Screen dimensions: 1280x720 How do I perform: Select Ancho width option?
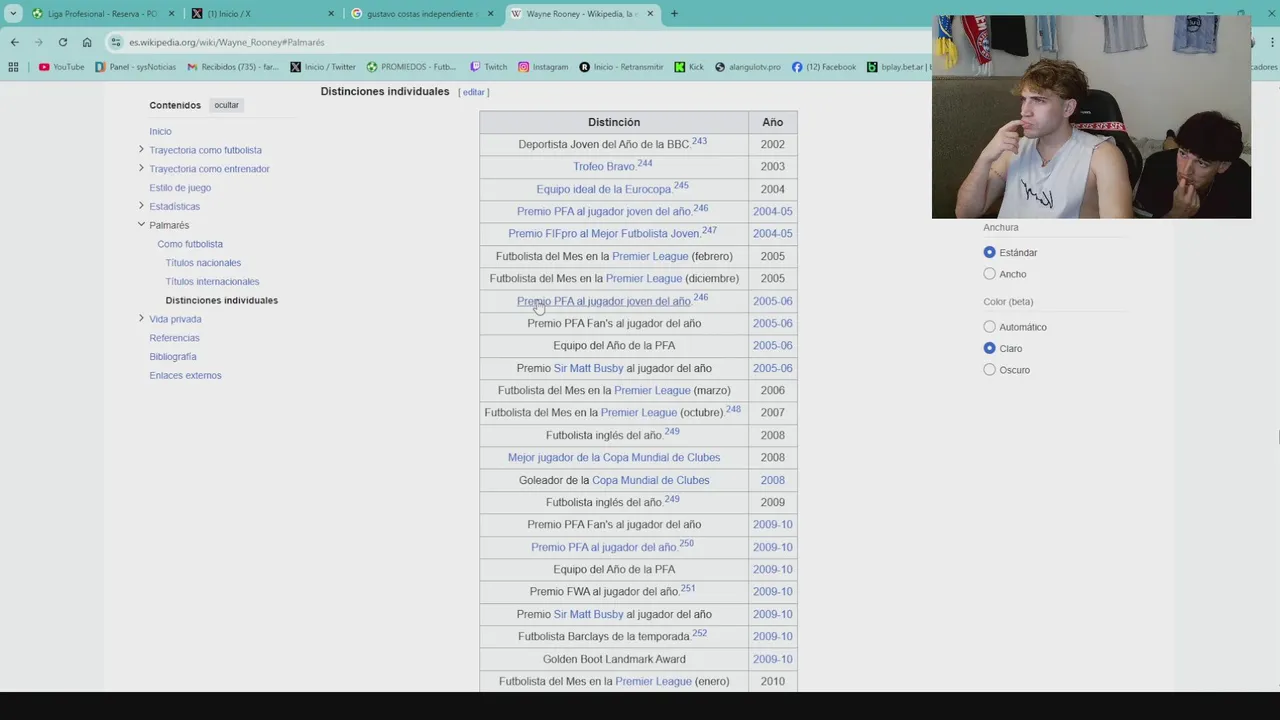[989, 274]
